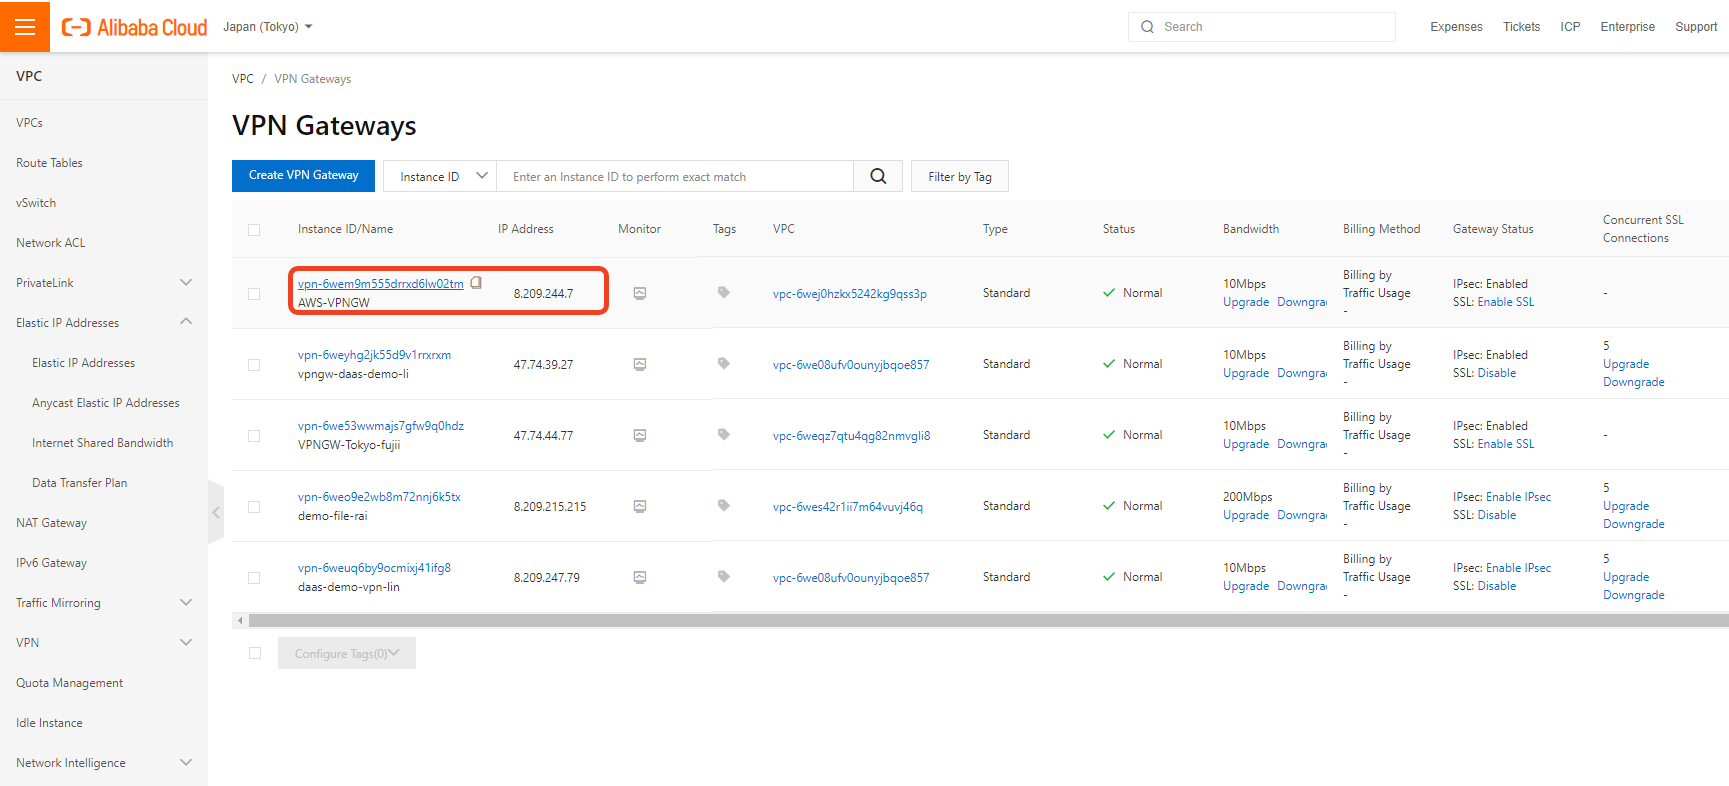Open Enterprise in the top menu
This screenshot has height=786, width=1729.
click(1627, 27)
